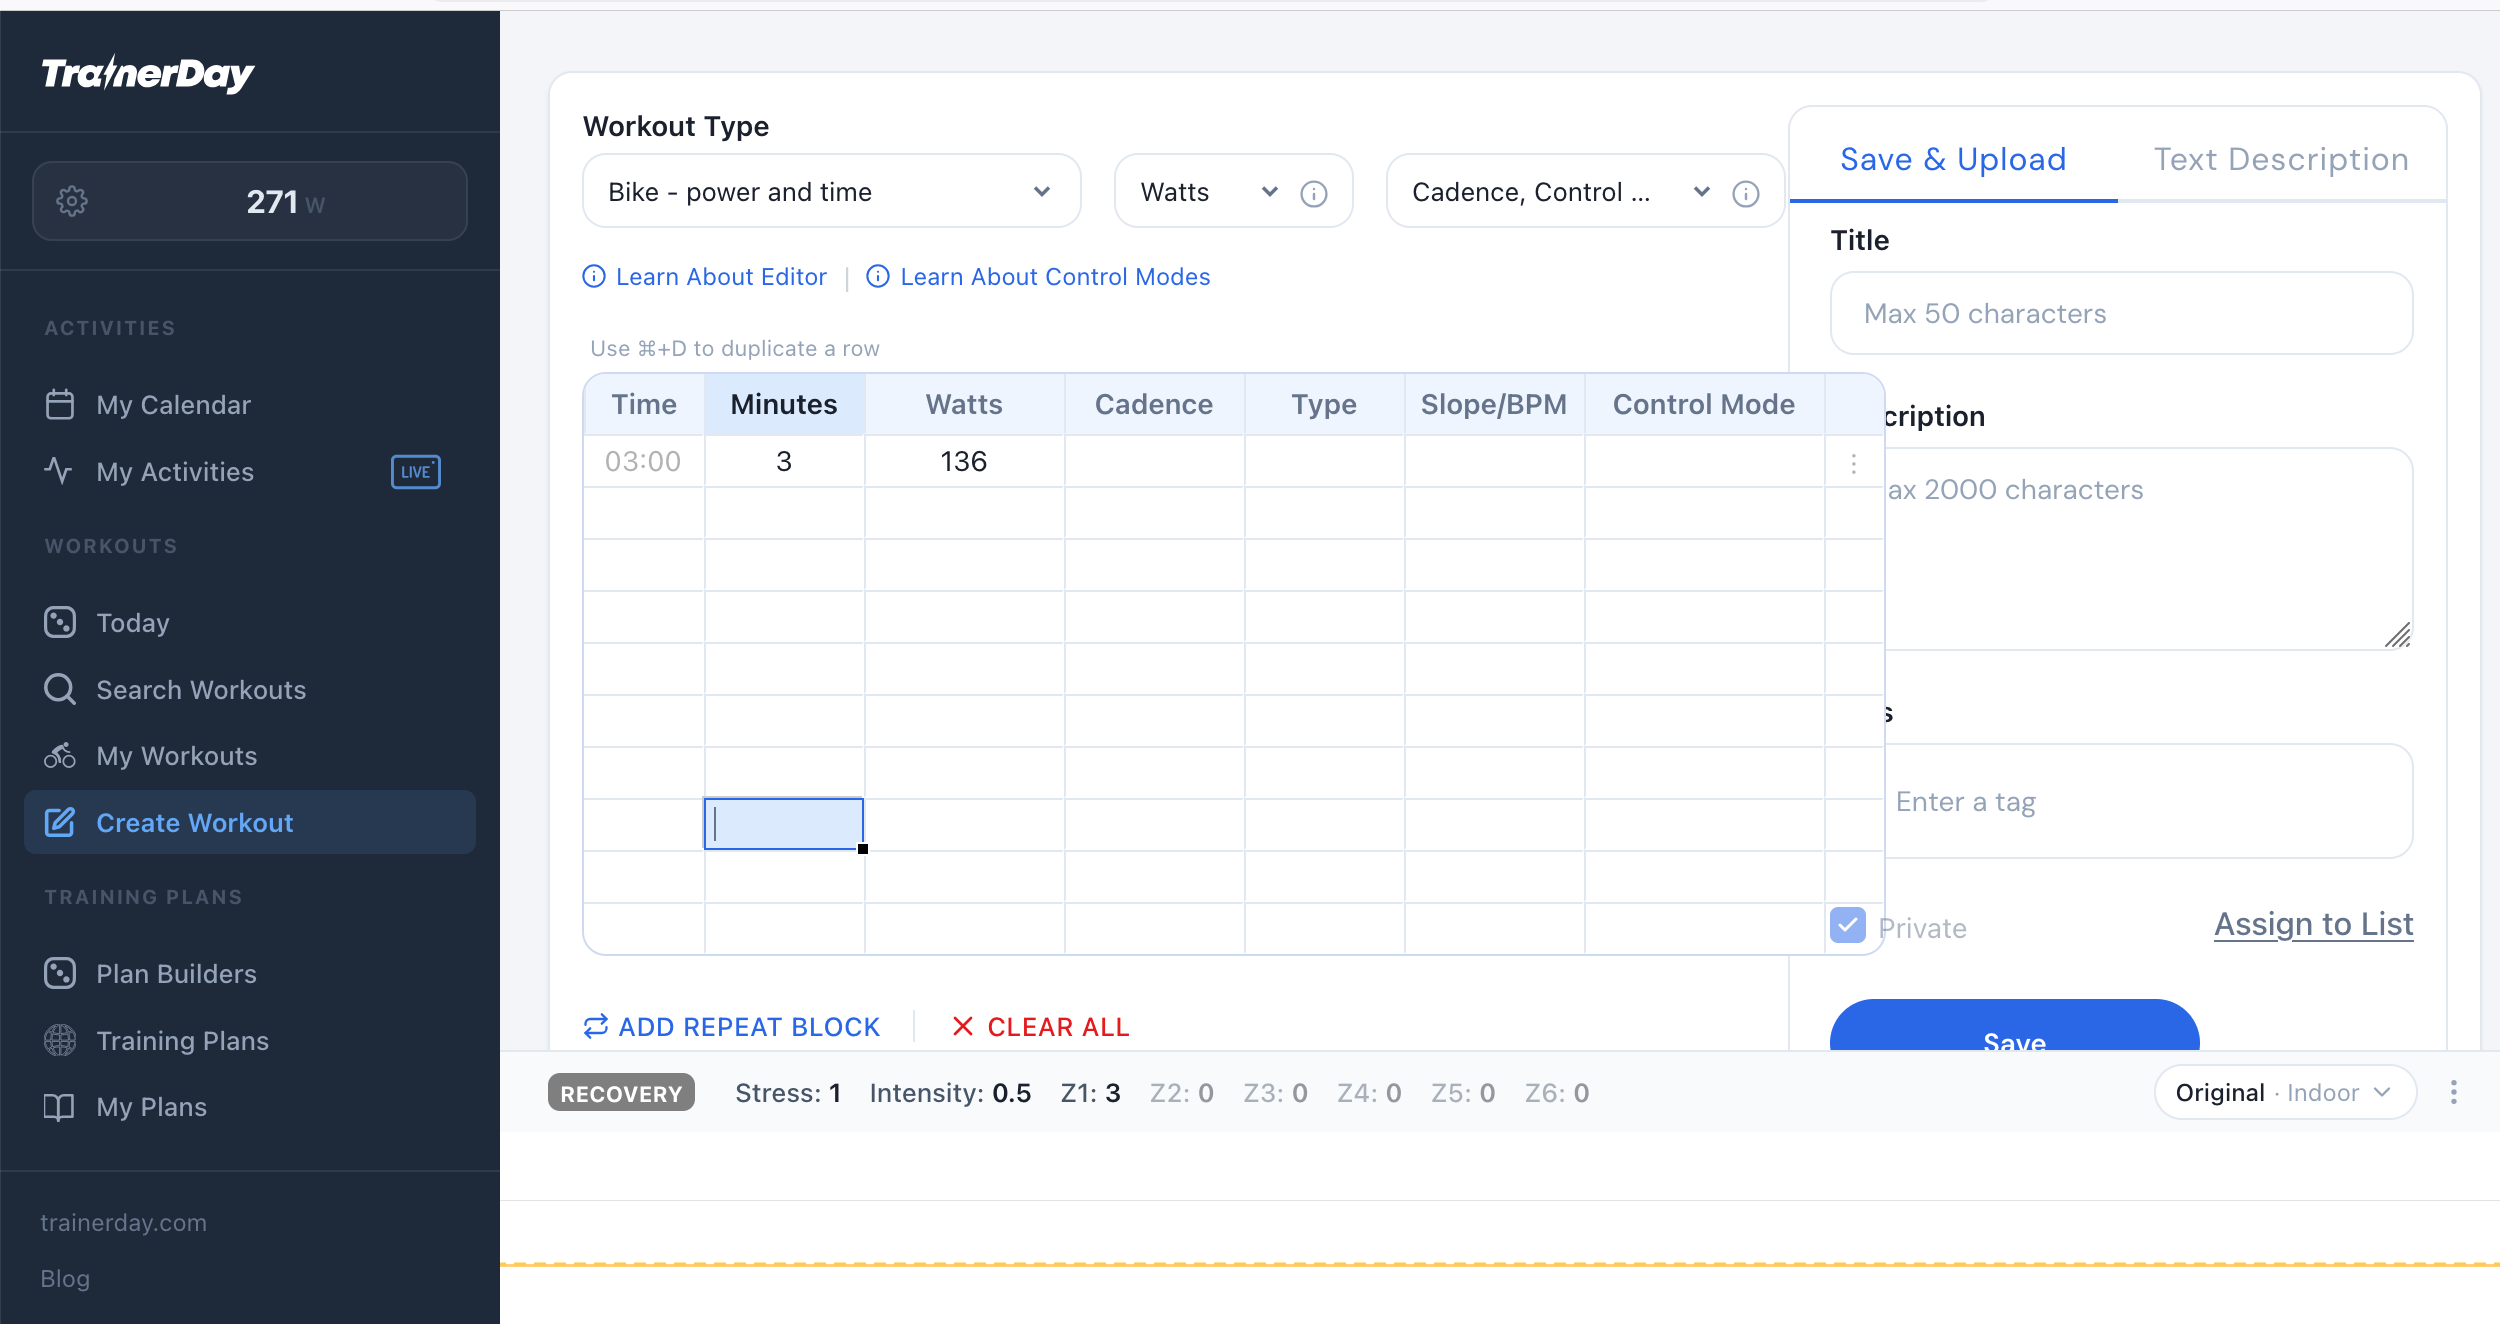2500x1324 pixels.
Task: Click into the Title input field
Action: click(2120, 314)
